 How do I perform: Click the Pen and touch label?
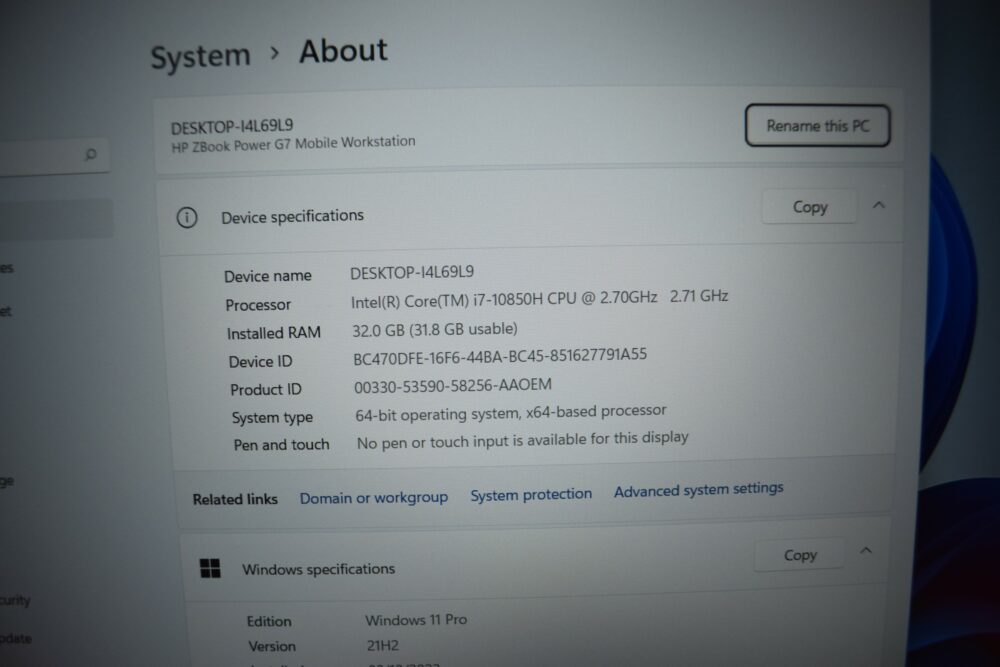281,445
